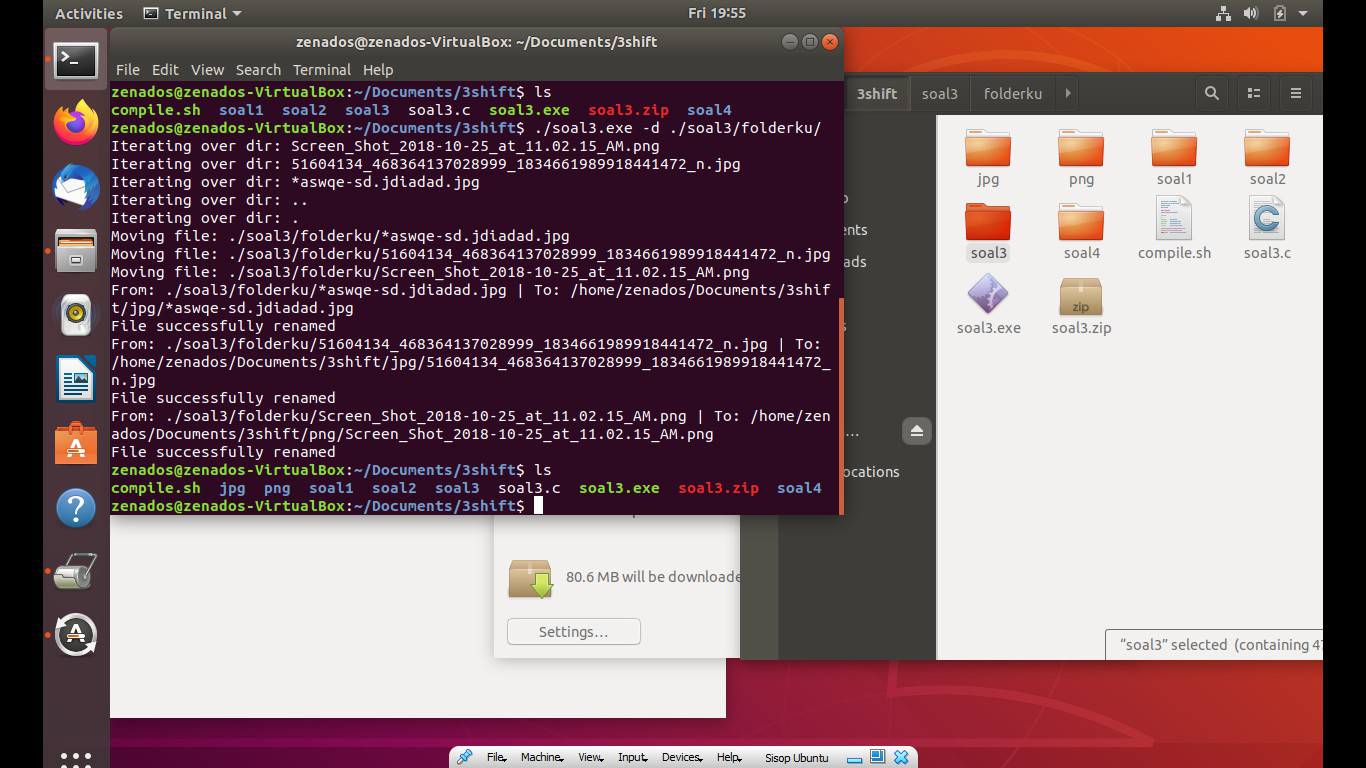Switch Files to list view
Image resolution: width=1366 pixels, height=768 pixels.
click(x=1253, y=92)
